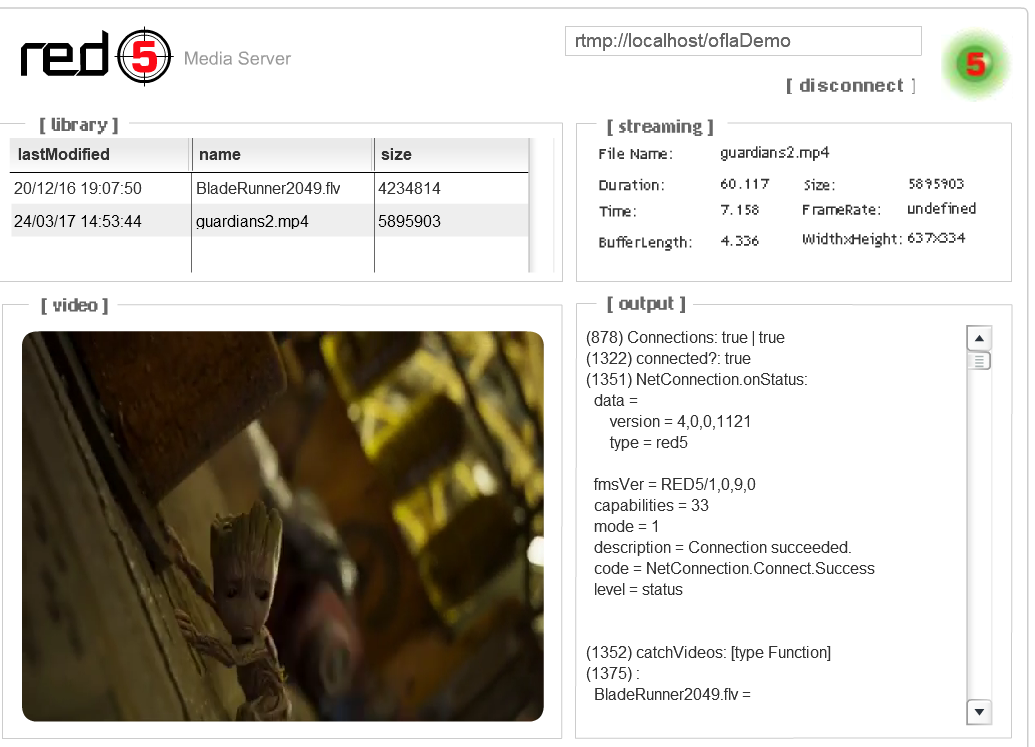The image size is (1035, 747).
Task: Click output line 'type = red5'
Action: click(648, 442)
